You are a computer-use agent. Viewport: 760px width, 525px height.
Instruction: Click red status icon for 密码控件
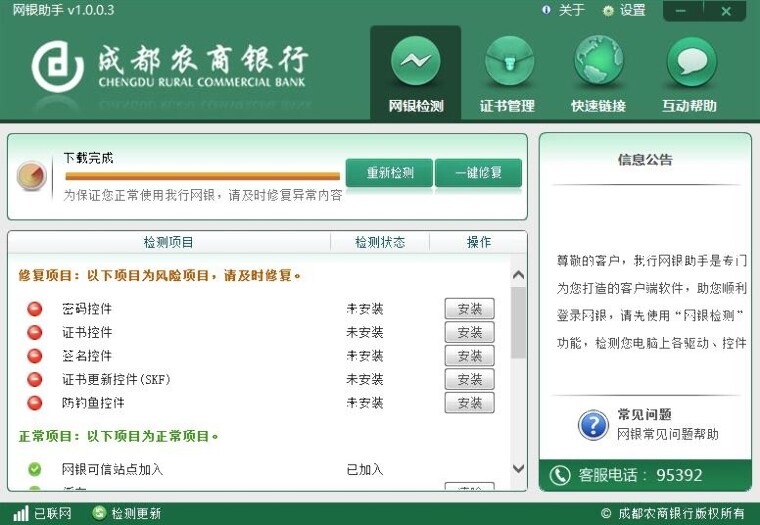(34, 309)
